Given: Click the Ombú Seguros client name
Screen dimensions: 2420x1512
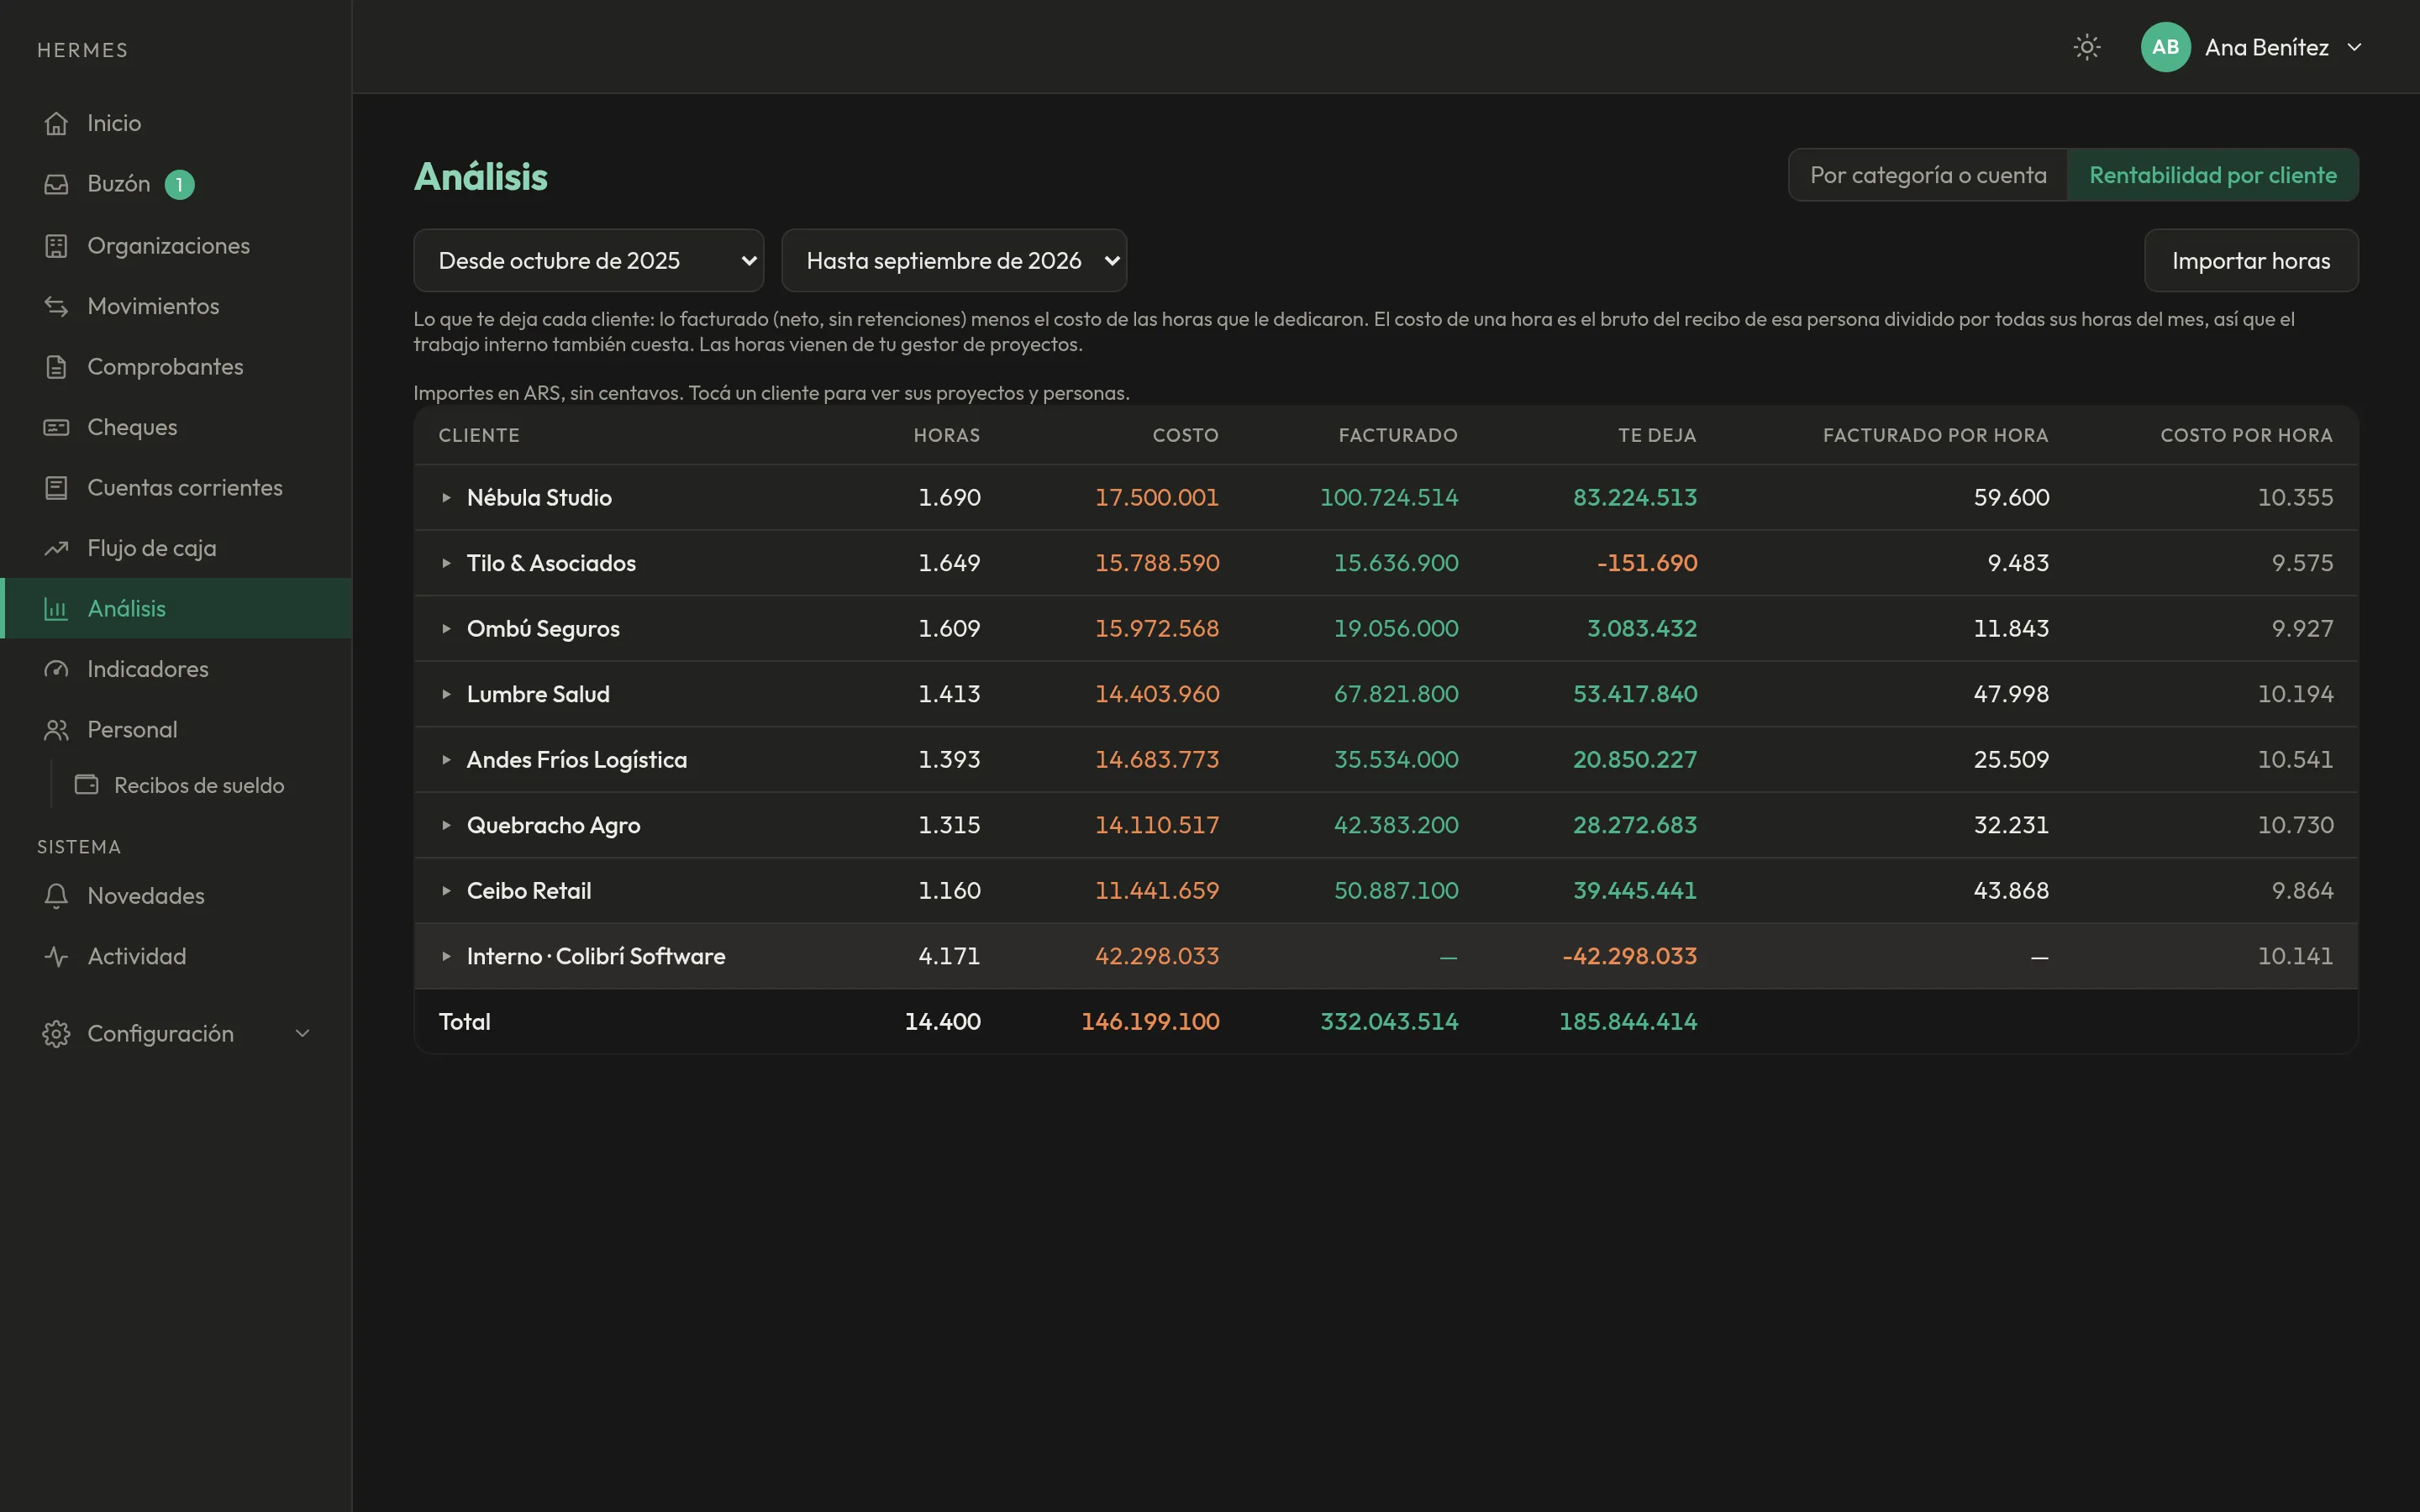Looking at the screenshot, I should (x=543, y=629).
